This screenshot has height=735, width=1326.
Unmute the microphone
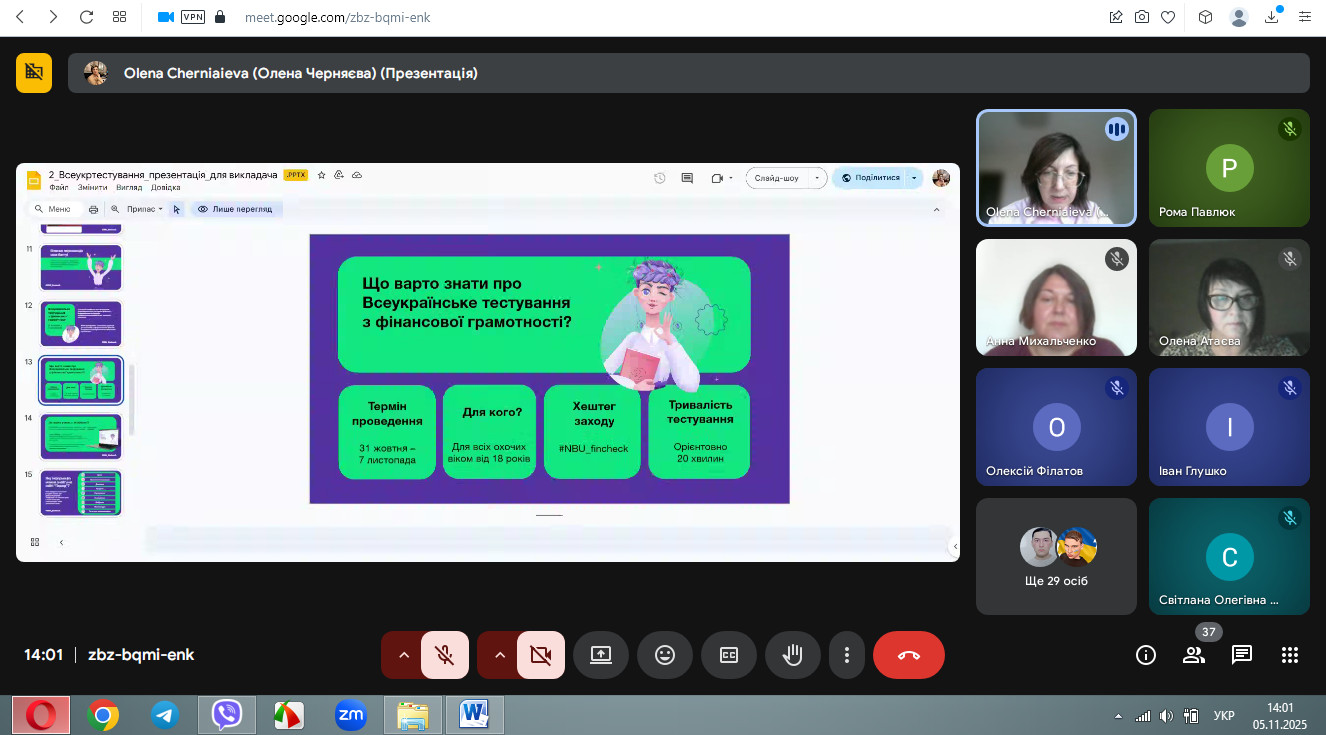445,655
